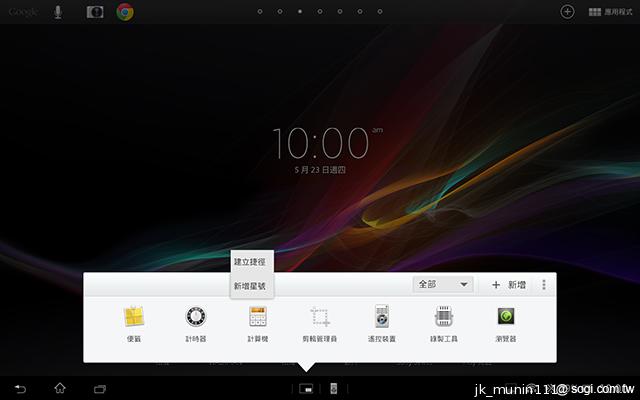This screenshot has height=400, width=640.
Task: Launch the 計時器 timer small app
Action: tap(196, 323)
